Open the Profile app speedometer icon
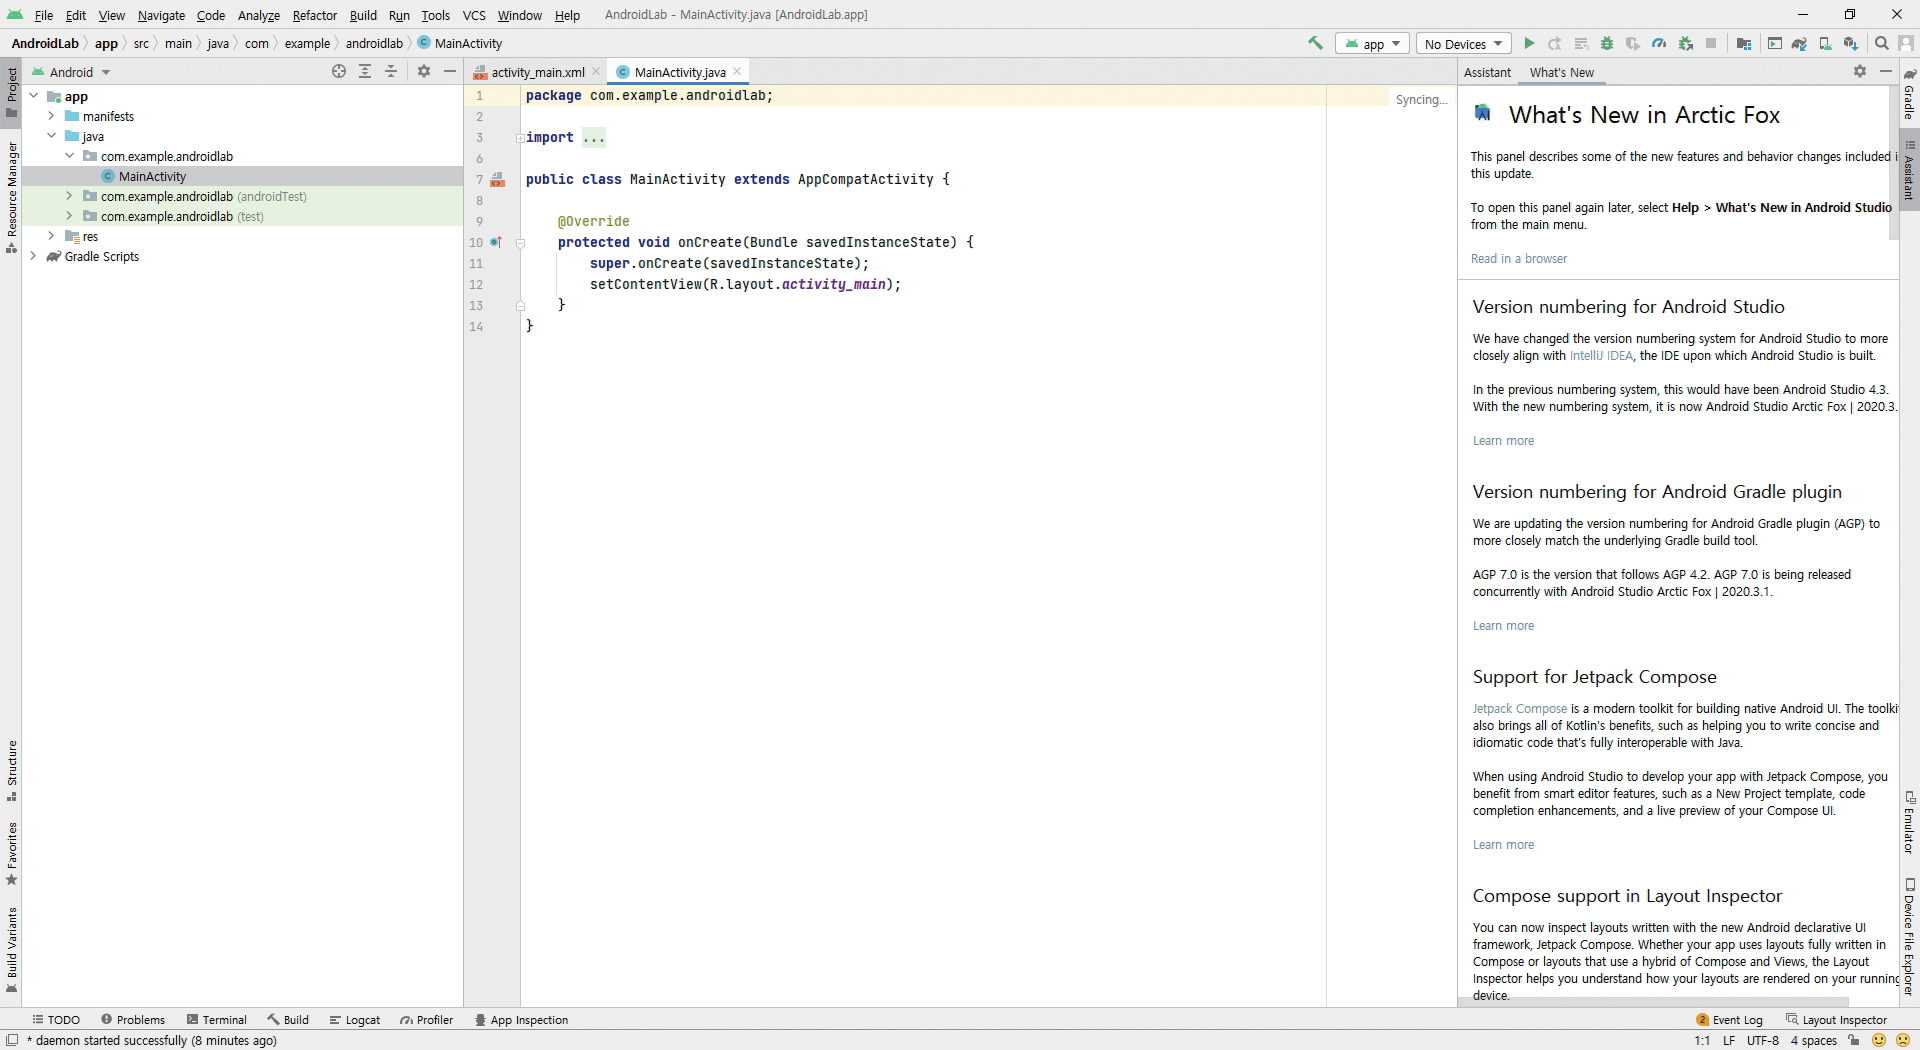 tap(1659, 43)
